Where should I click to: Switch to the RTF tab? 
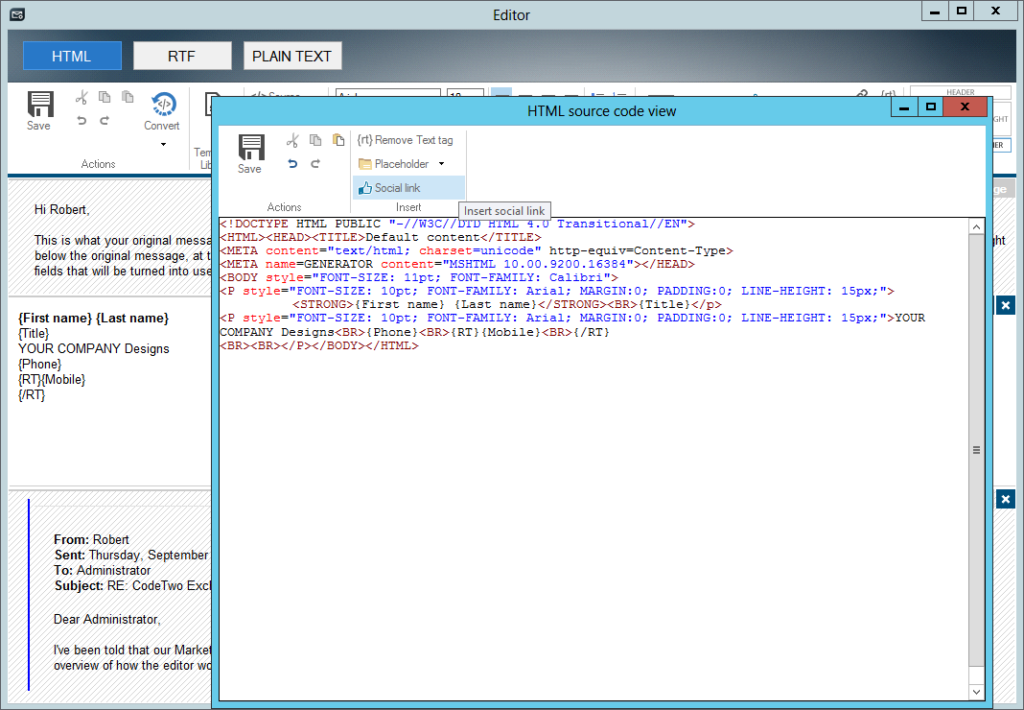tap(182, 55)
